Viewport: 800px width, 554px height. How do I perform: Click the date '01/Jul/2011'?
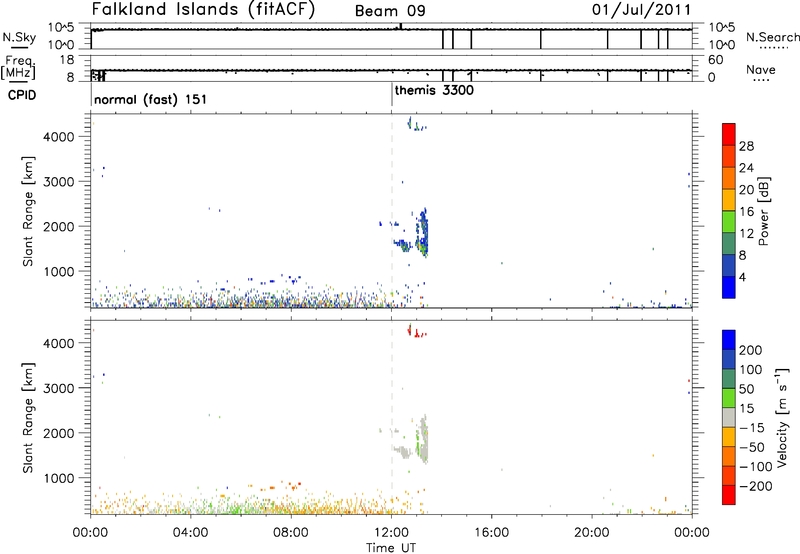click(641, 10)
